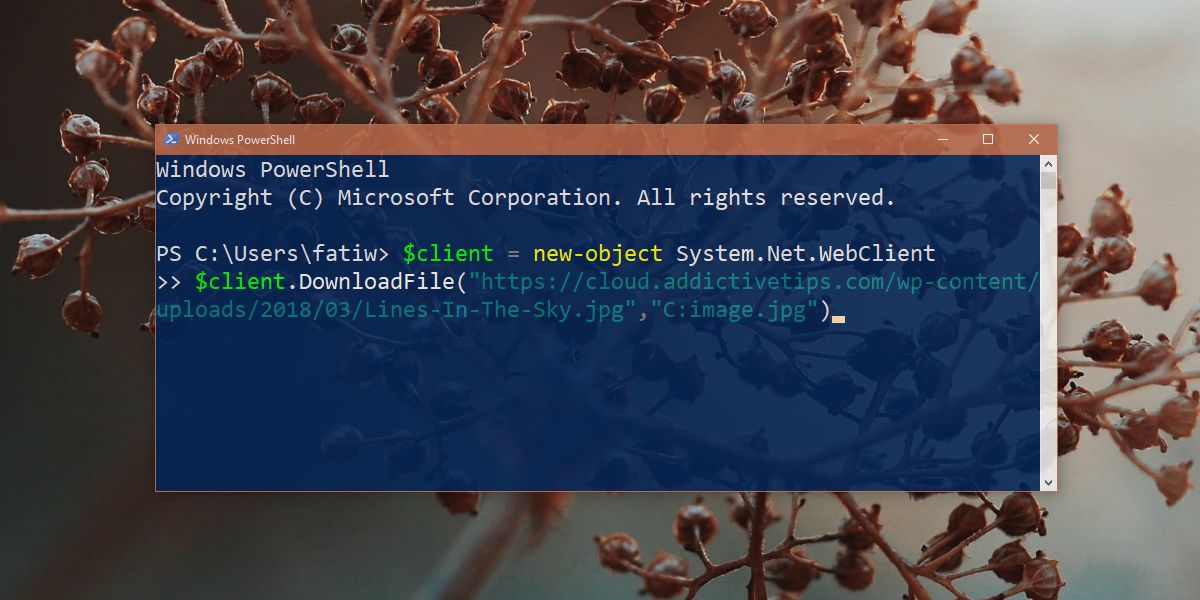Click the "Copyright (C) Microsoft Corporation" line
The width and height of the screenshot is (1200, 600).
pyautogui.click(x=526, y=198)
